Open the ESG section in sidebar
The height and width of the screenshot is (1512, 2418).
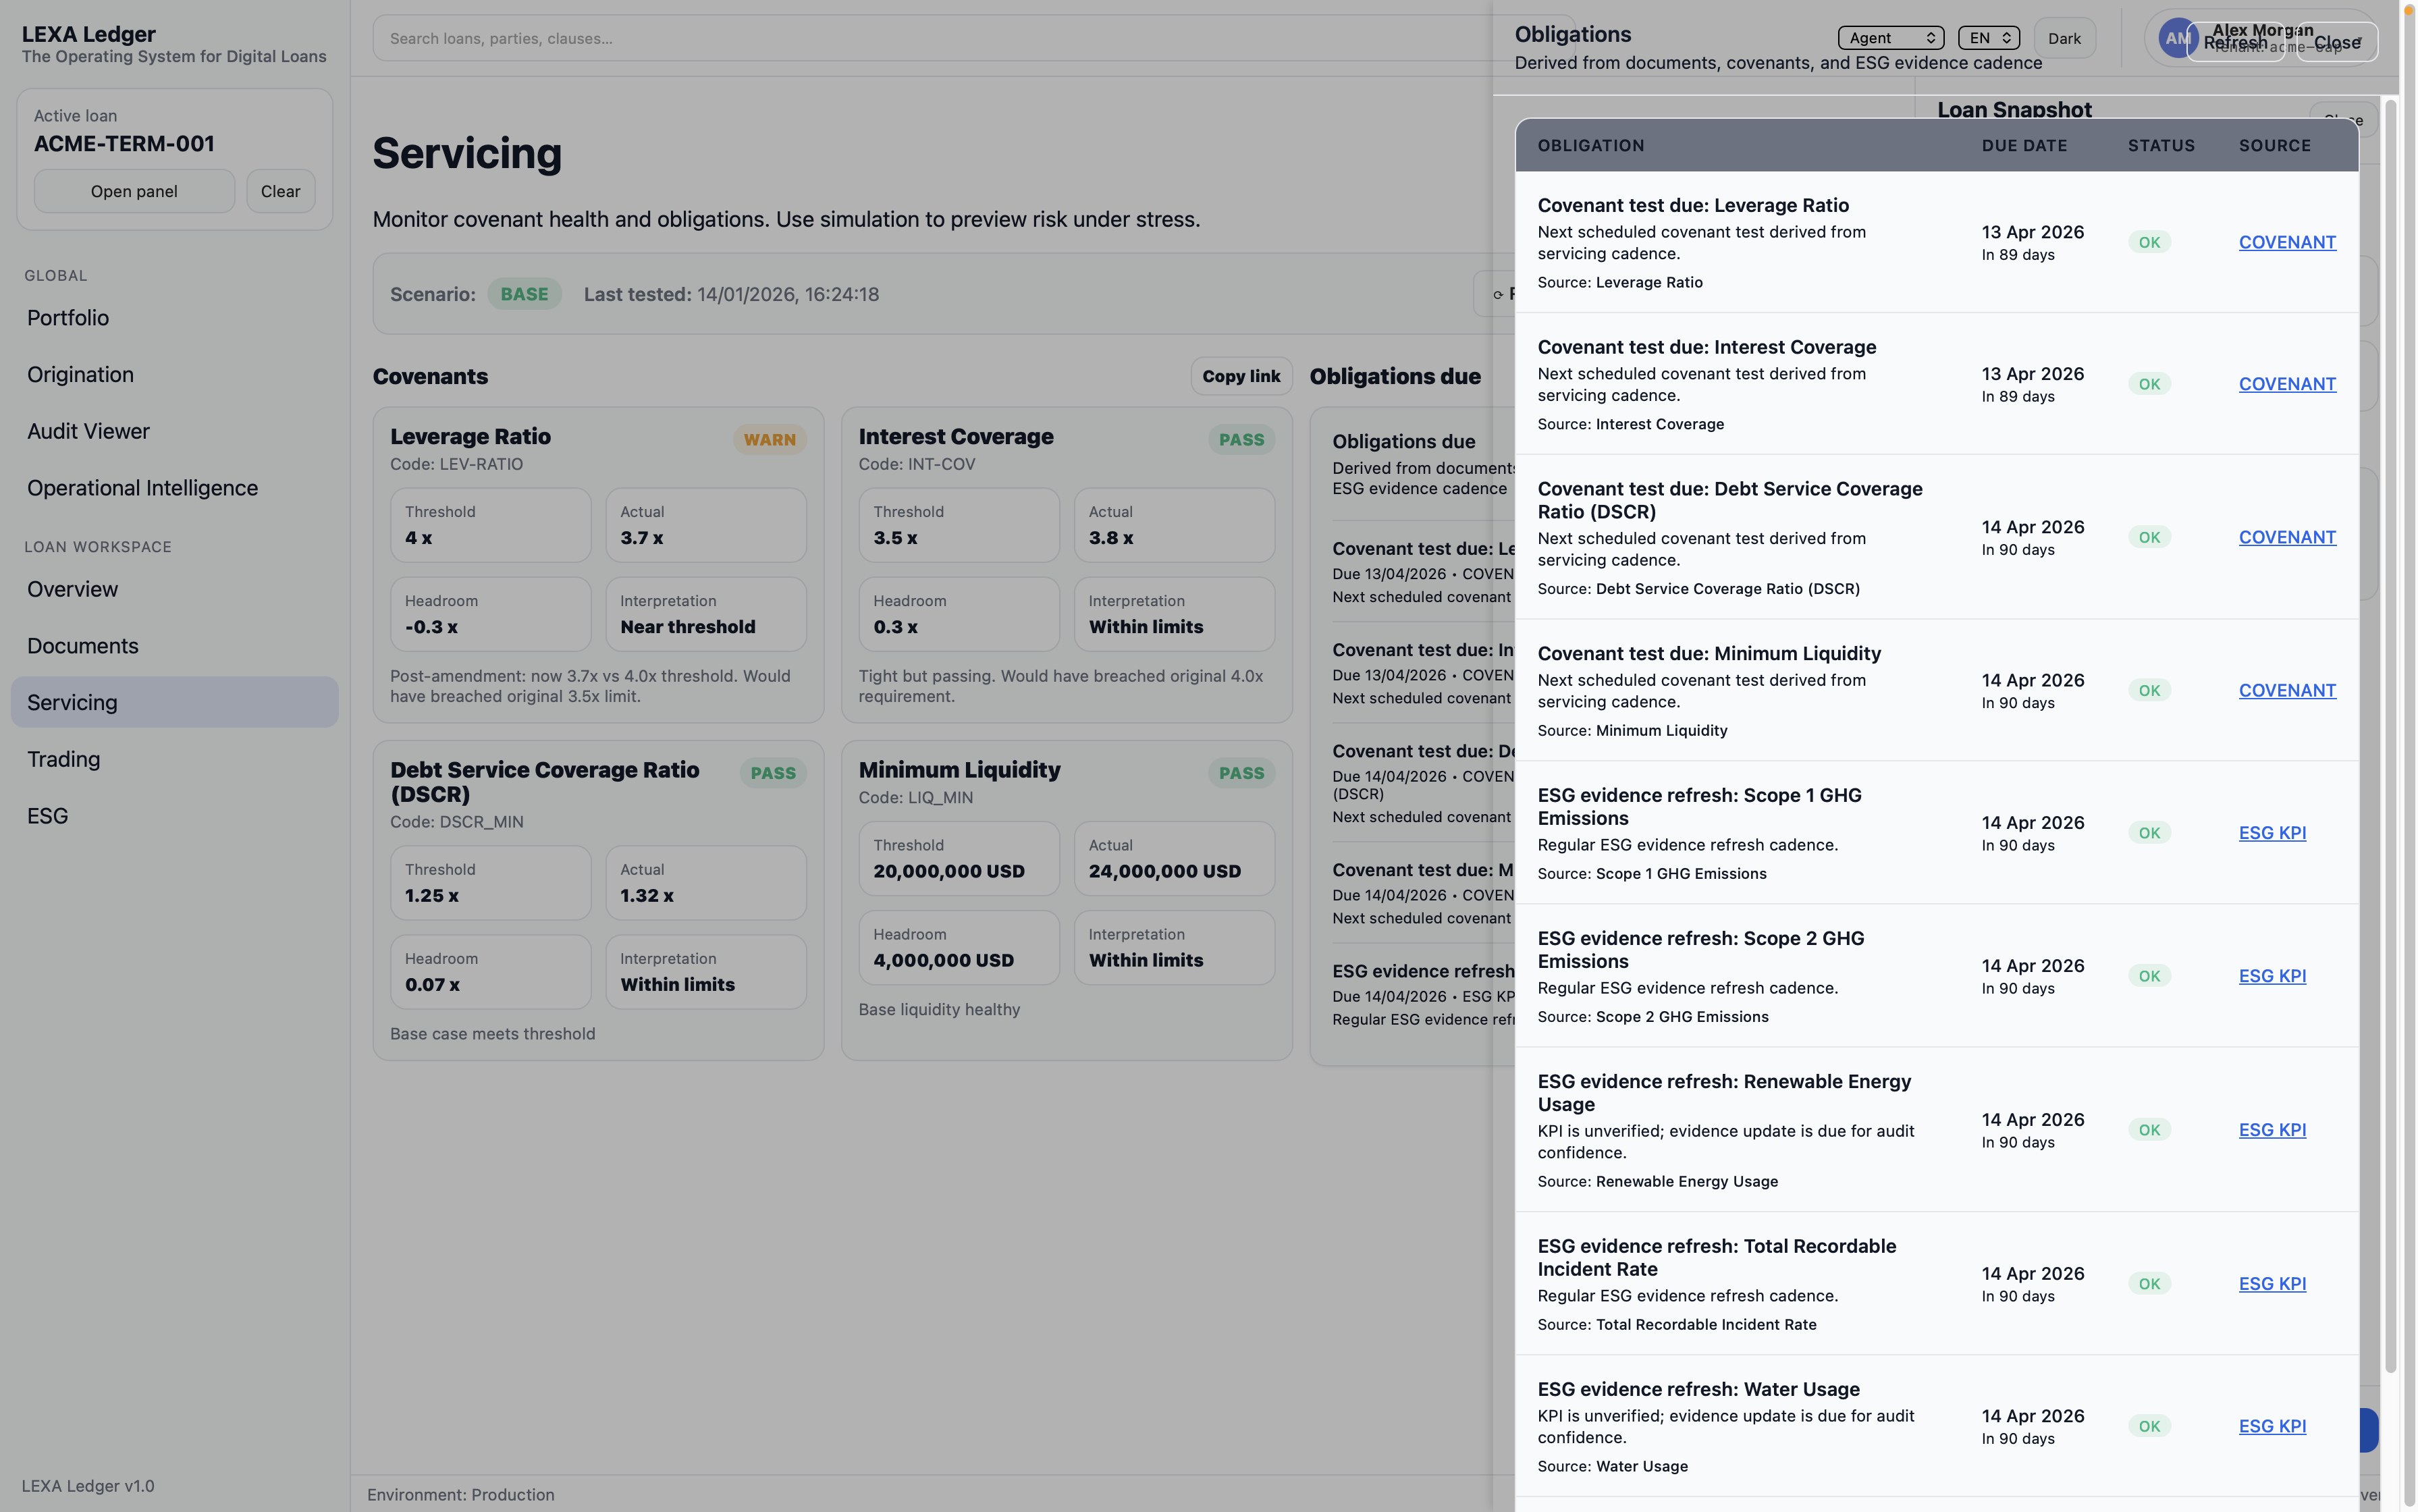point(48,816)
